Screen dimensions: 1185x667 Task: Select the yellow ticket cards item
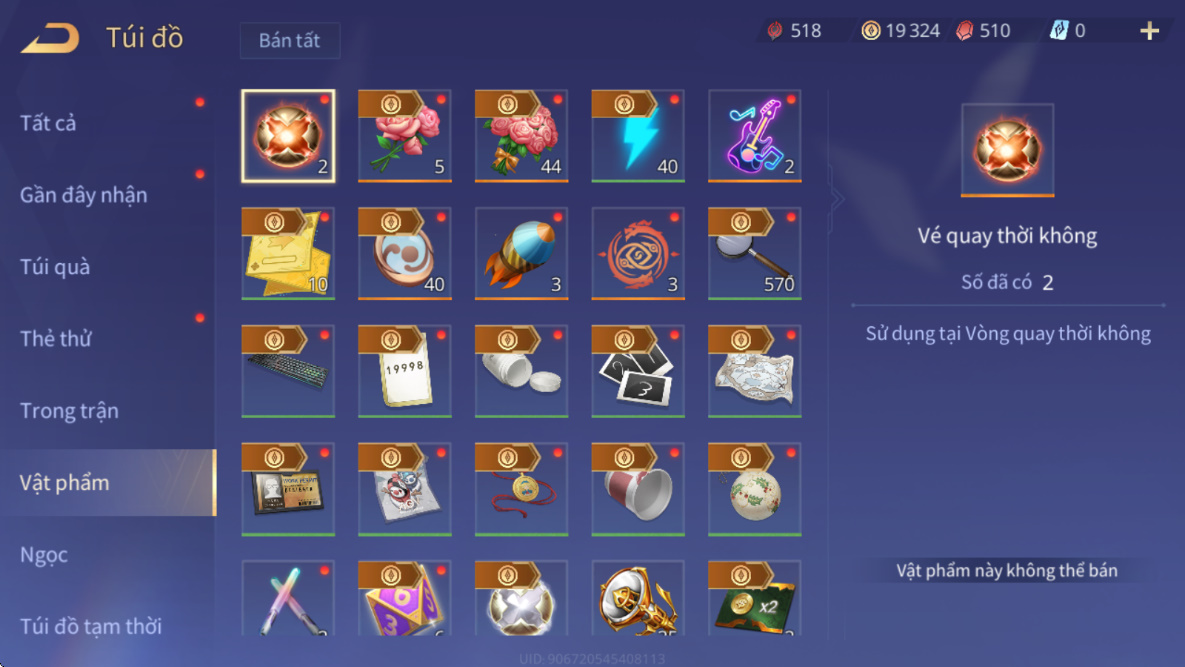(x=288, y=254)
